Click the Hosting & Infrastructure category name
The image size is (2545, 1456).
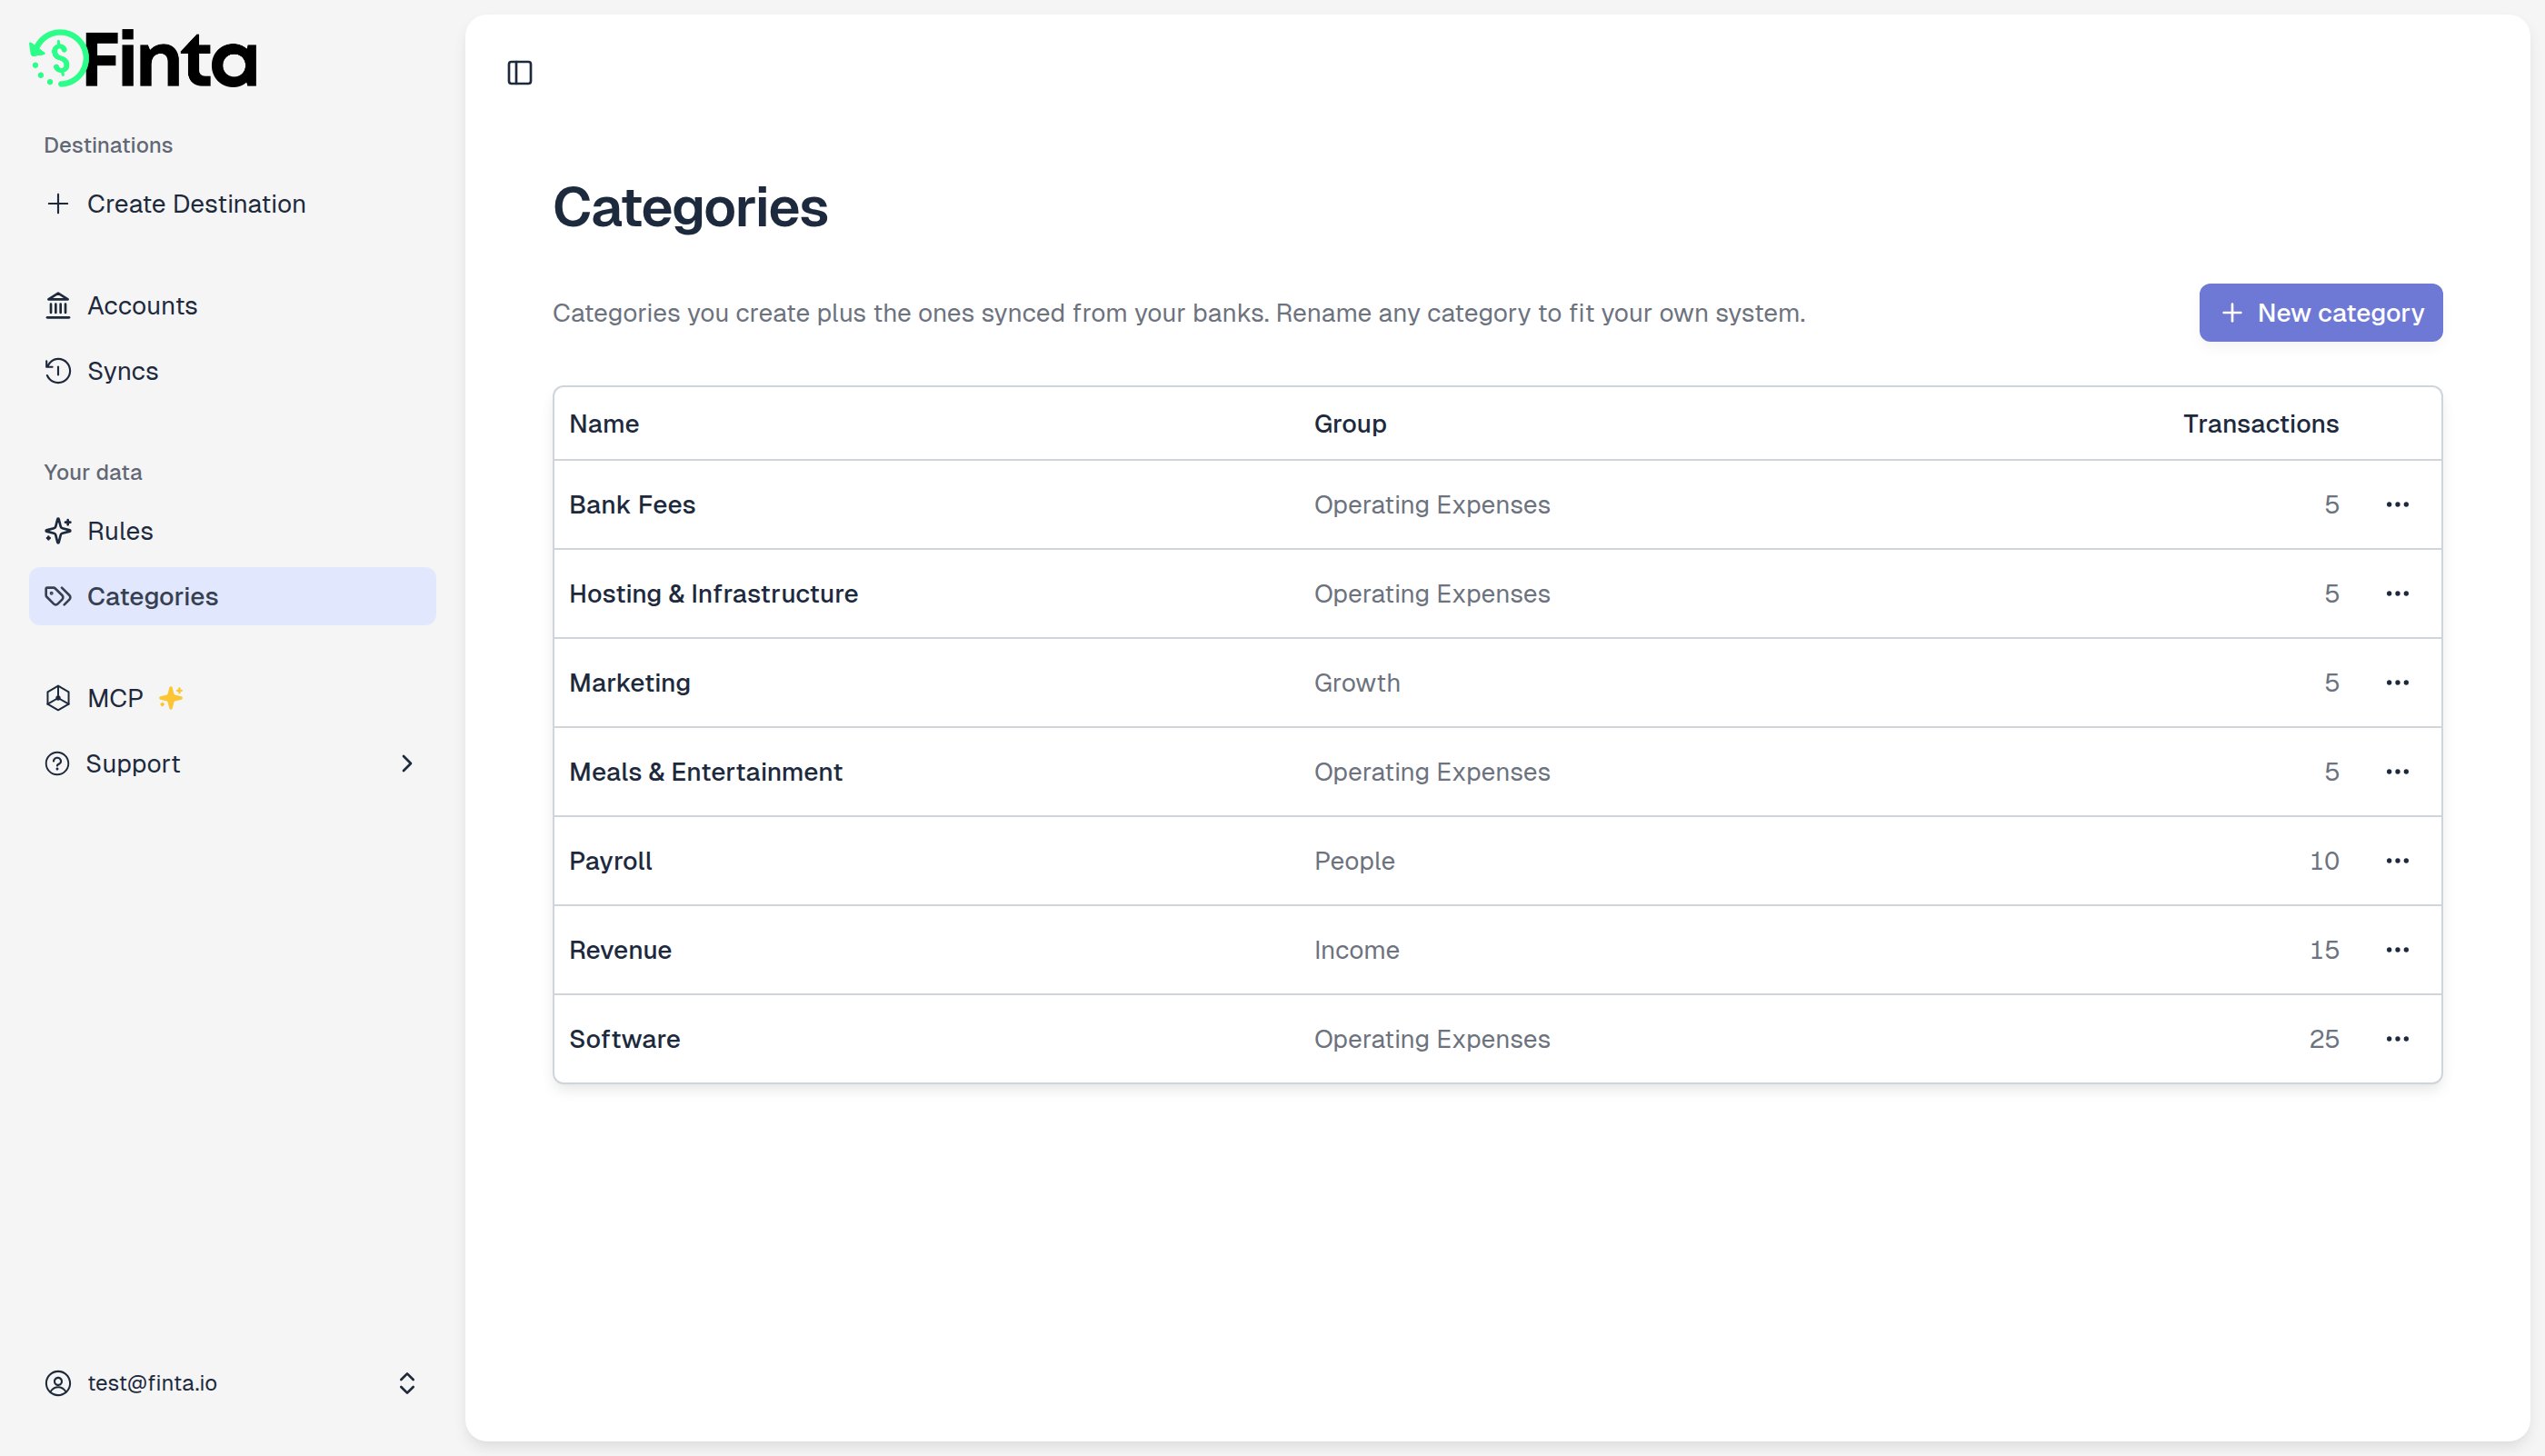tap(713, 594)
